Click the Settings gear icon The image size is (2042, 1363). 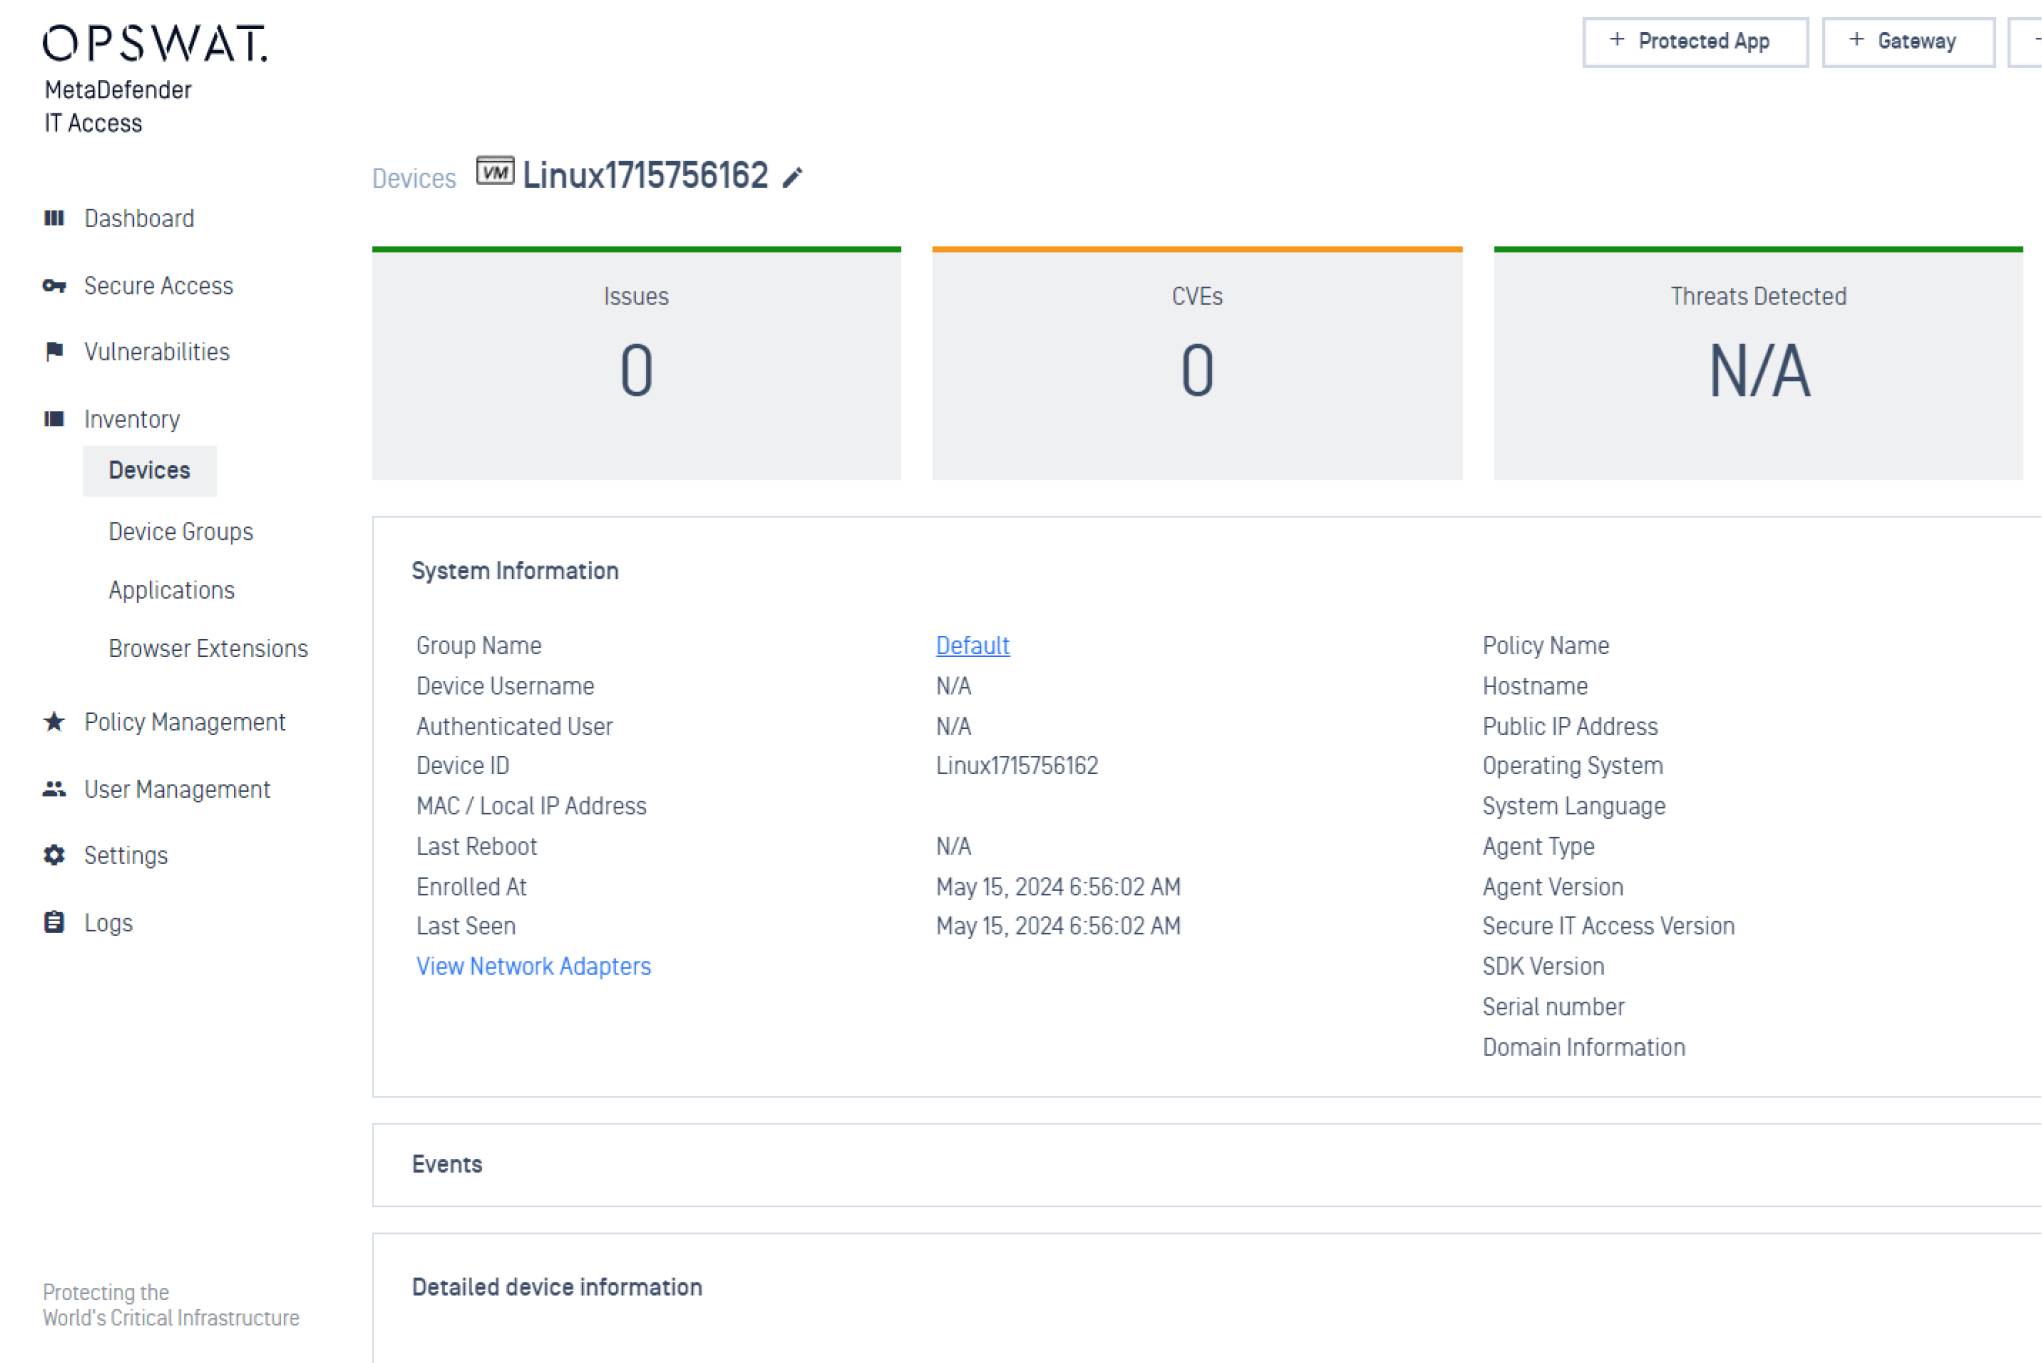pos(54,855)
